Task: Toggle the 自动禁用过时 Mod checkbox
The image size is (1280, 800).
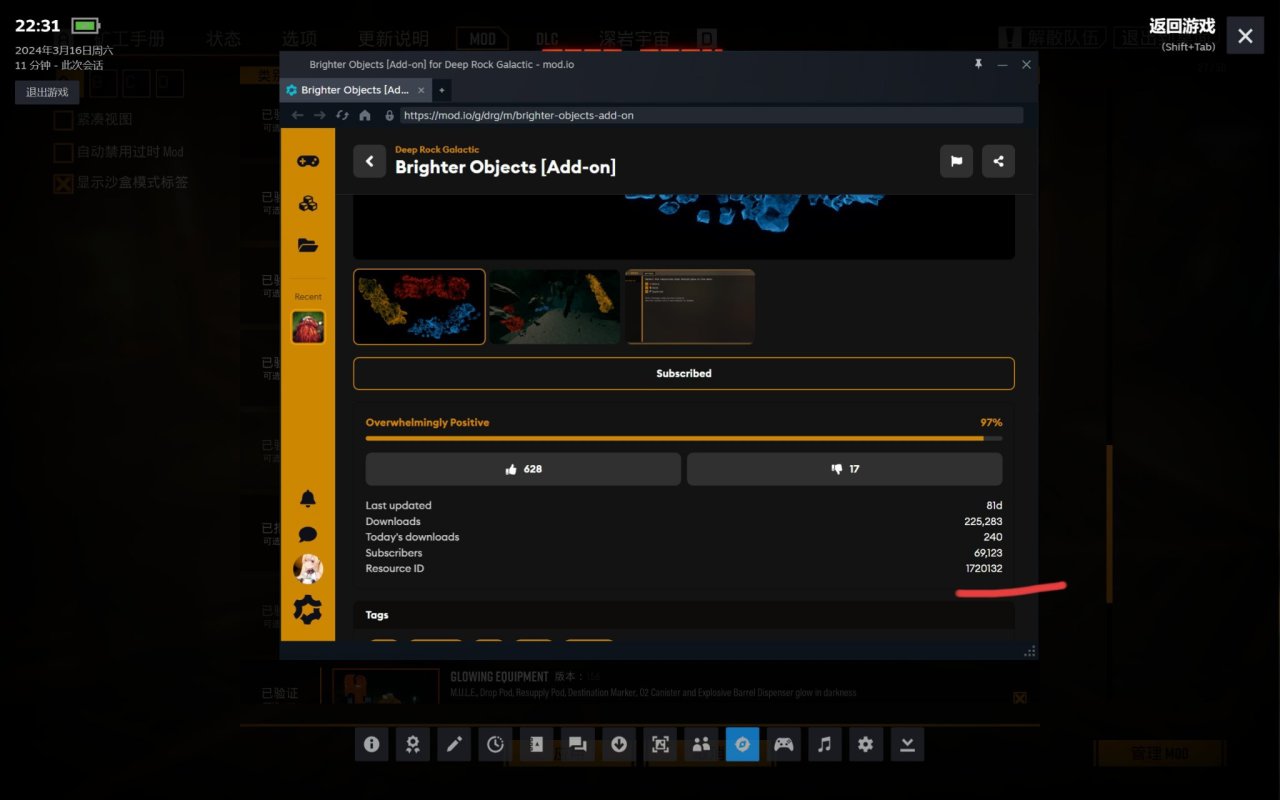Action: coord(63,152)
